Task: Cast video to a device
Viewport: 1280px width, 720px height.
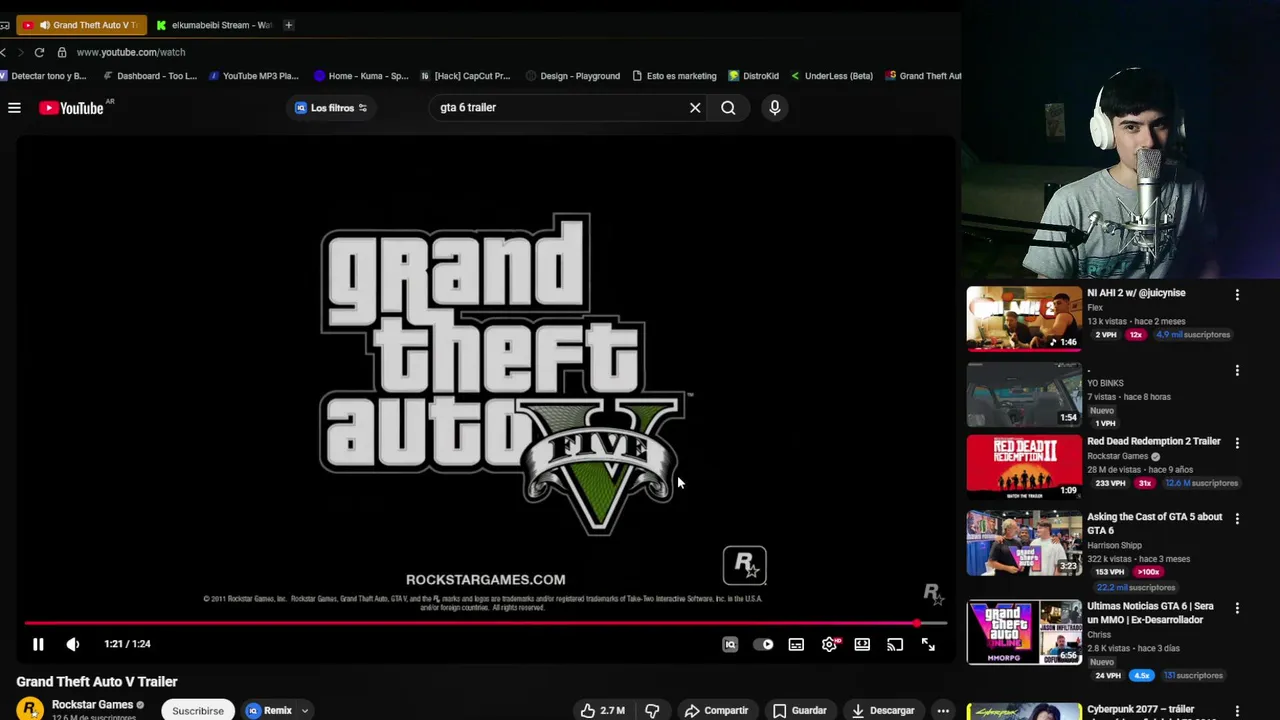Action: pyautogui.click(x=895, y=645)
